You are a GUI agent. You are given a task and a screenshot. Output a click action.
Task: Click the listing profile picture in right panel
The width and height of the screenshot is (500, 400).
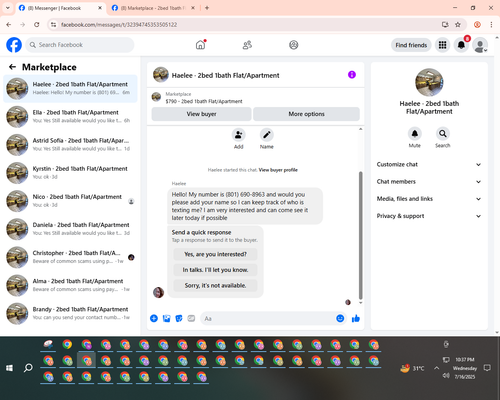coord(429,82)
